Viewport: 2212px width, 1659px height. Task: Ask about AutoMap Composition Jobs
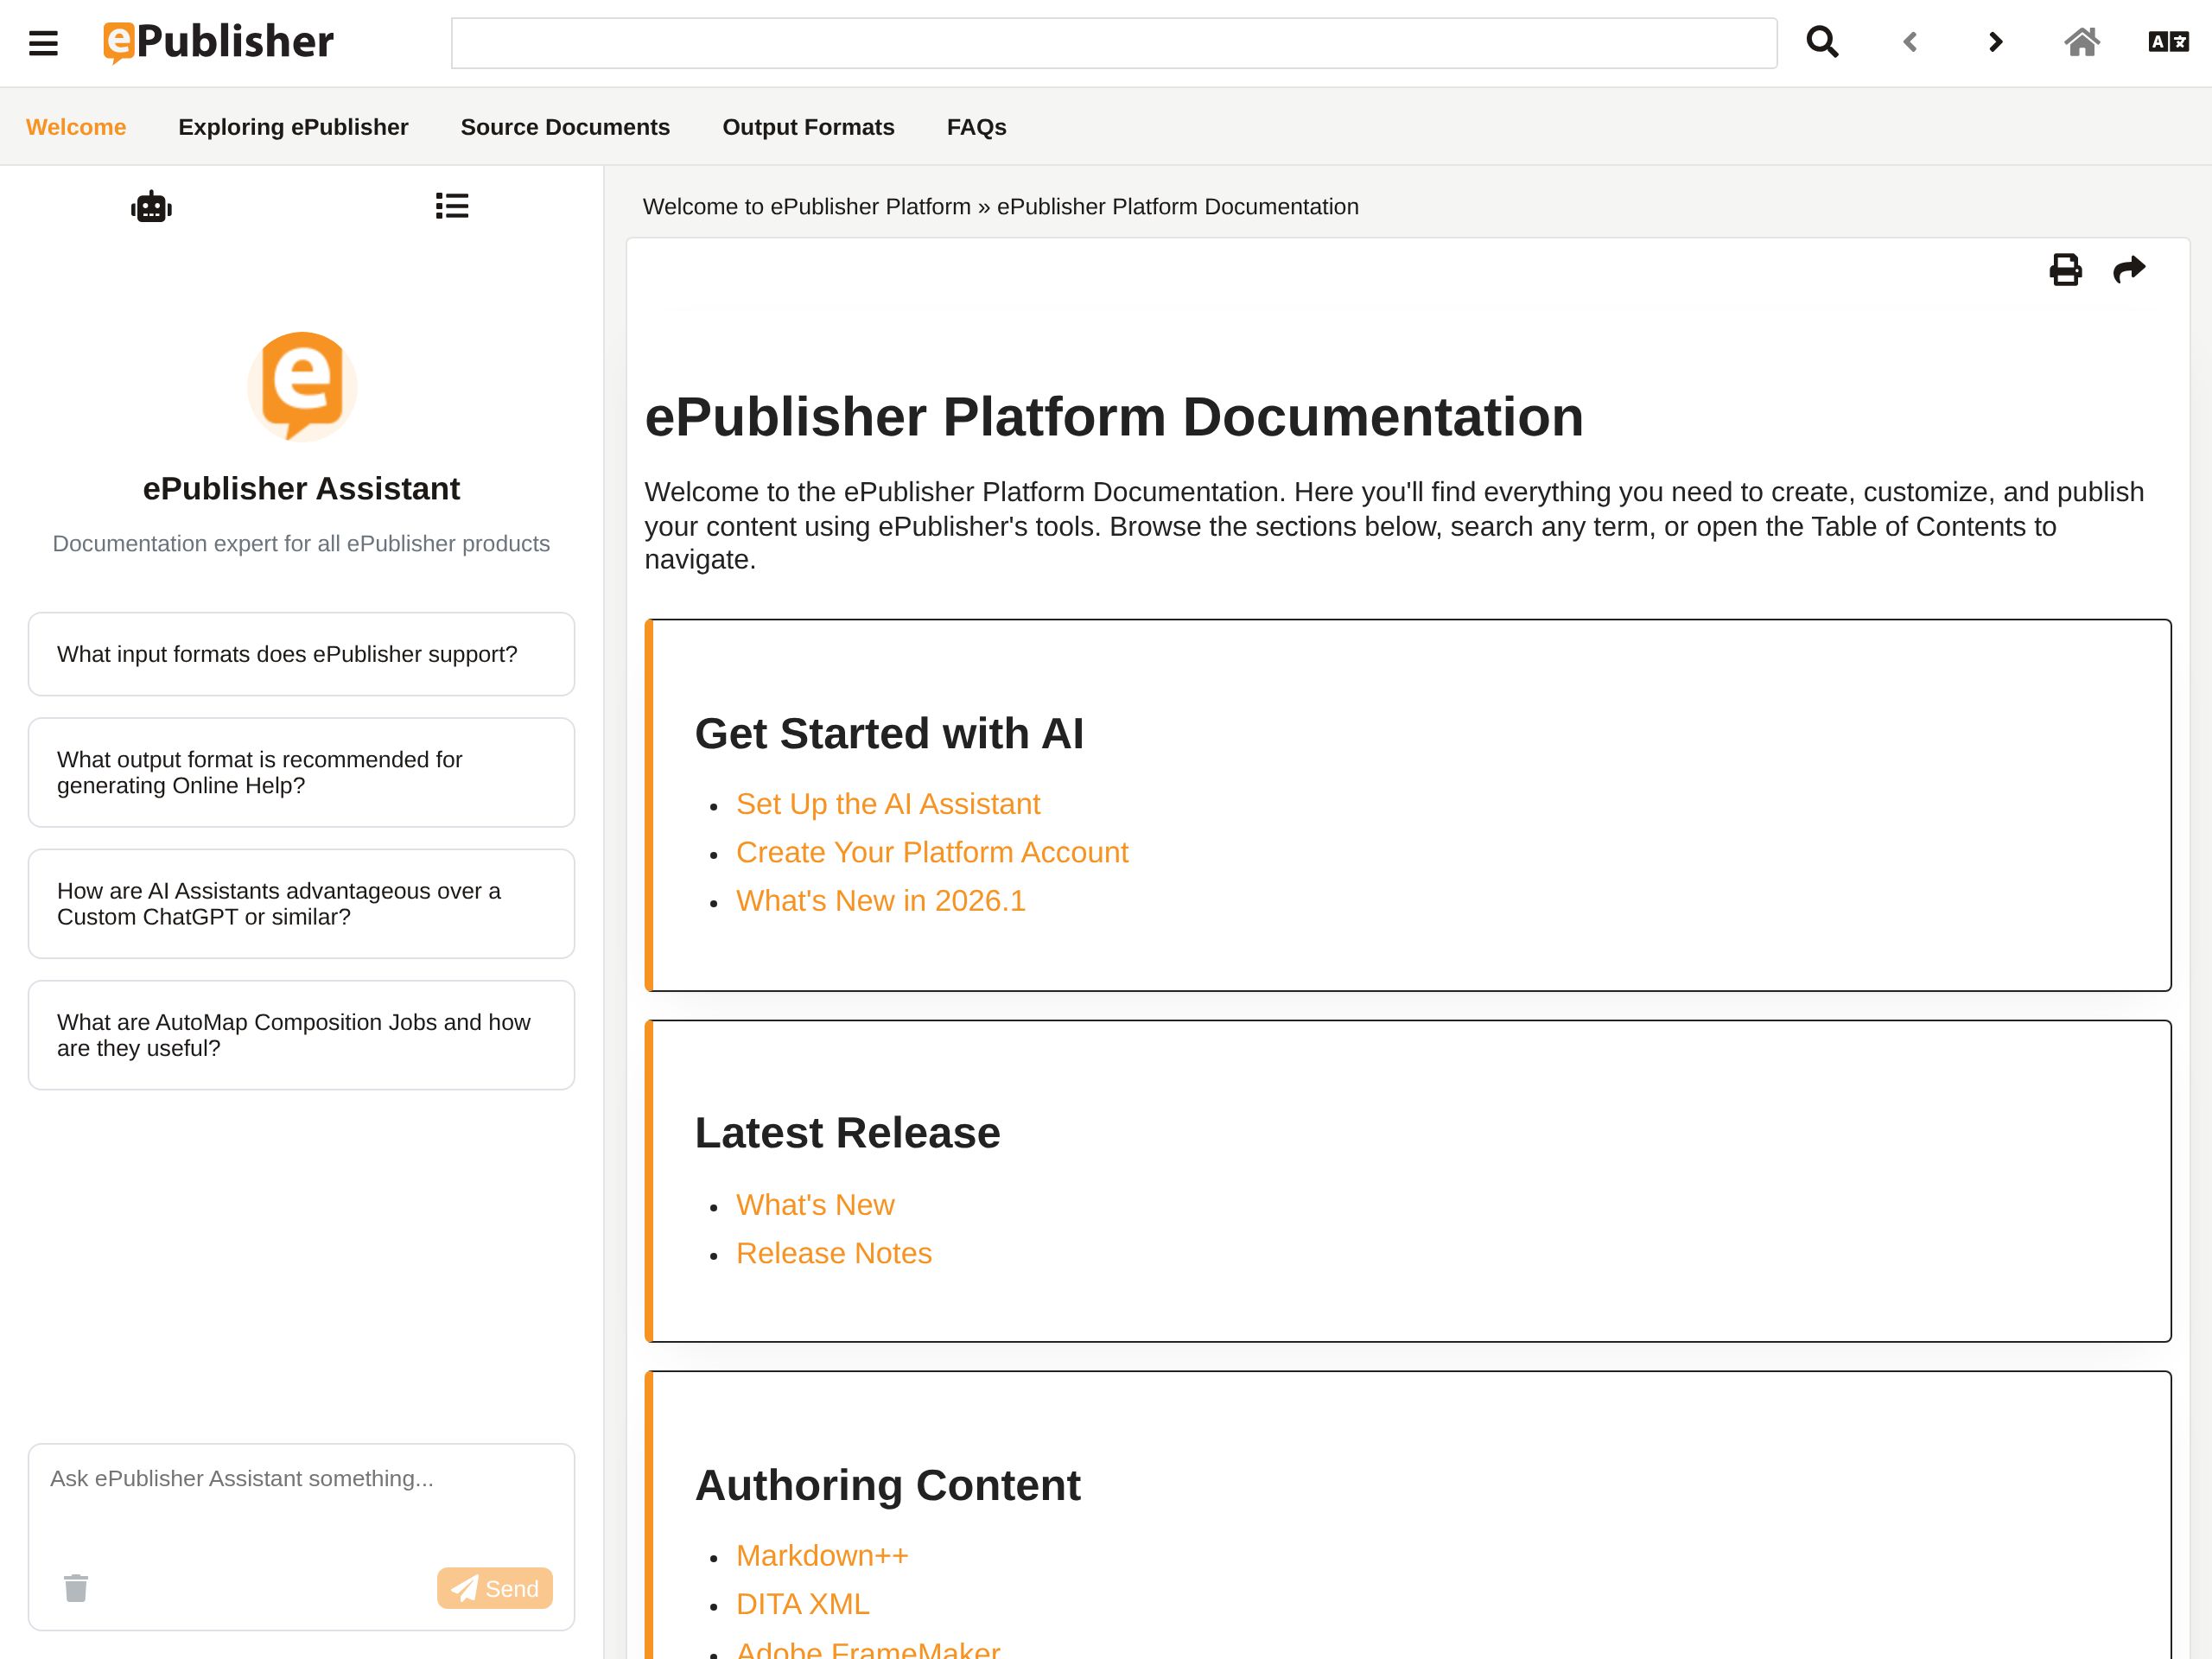[x=302, y=1035]
